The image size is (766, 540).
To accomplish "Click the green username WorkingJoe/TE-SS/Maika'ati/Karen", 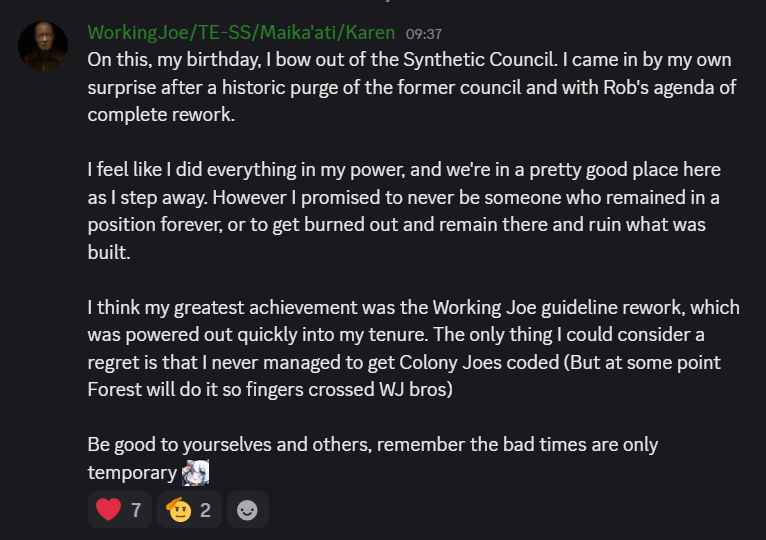I will click(241, 33).
